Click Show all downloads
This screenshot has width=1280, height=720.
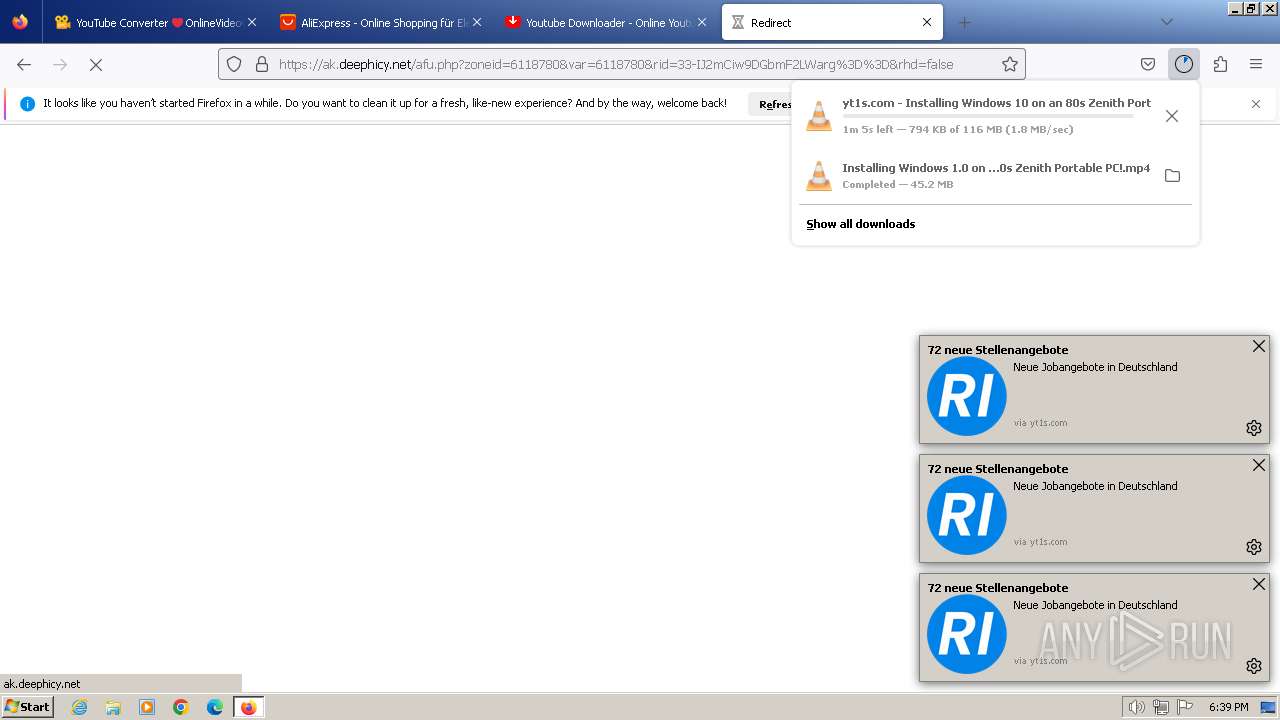[x=860, y=224]
